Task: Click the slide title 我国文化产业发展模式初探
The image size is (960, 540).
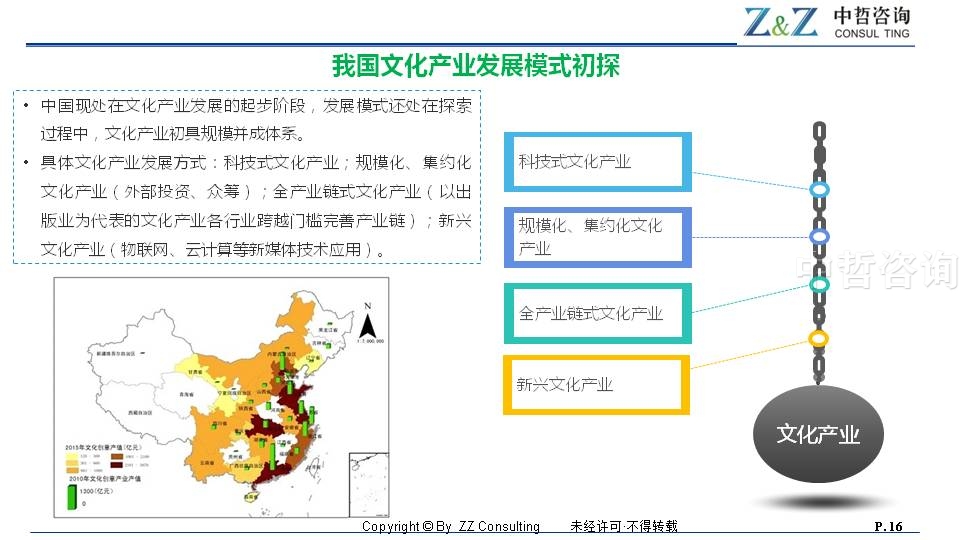Action: click(476, 66)
